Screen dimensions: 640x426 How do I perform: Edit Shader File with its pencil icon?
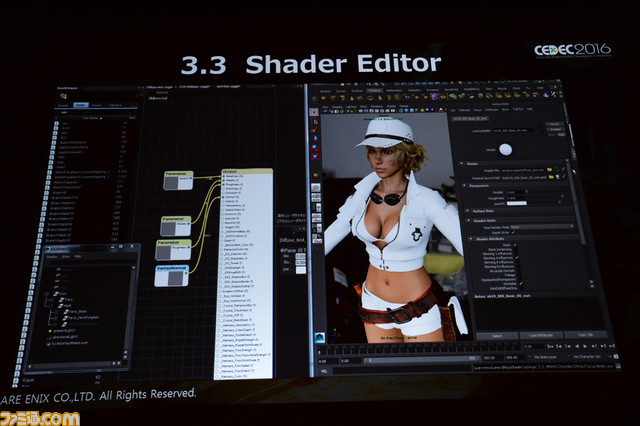[x=564, y=169]
